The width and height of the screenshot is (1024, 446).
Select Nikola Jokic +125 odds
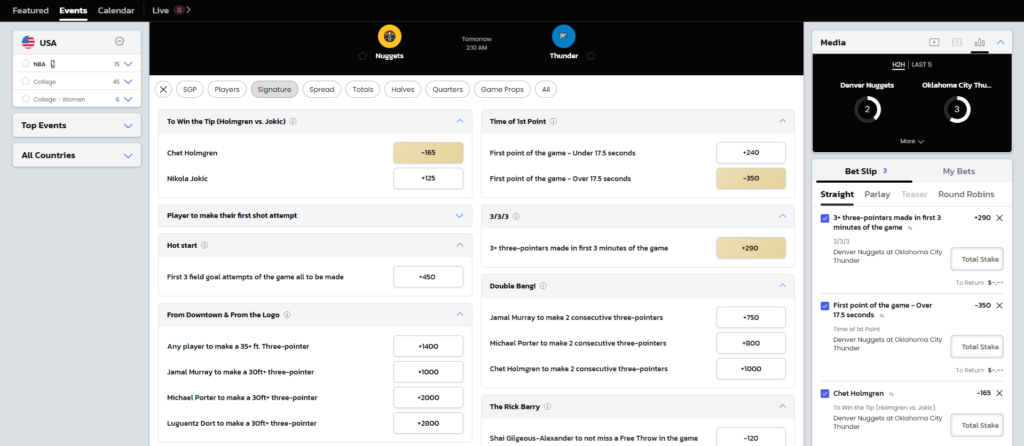pyautogui.click(x=428, y=178)
